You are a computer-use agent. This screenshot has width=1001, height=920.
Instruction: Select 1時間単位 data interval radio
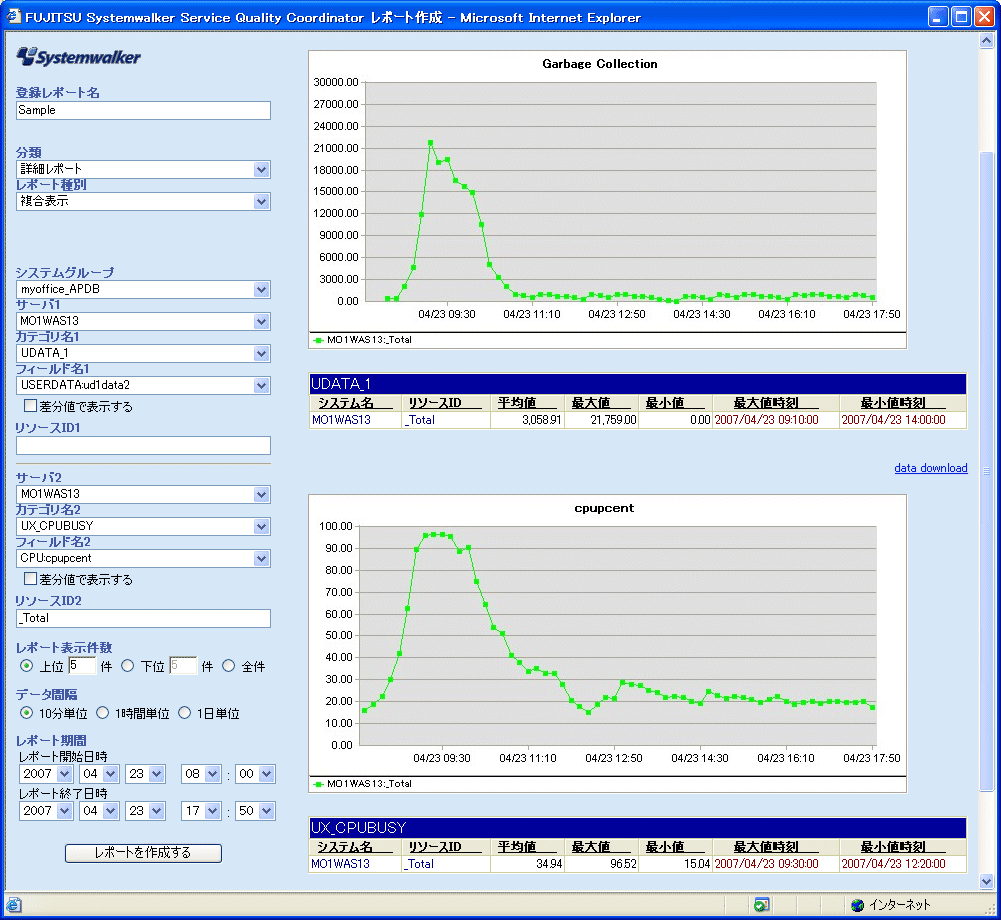(x=102, y=713)
